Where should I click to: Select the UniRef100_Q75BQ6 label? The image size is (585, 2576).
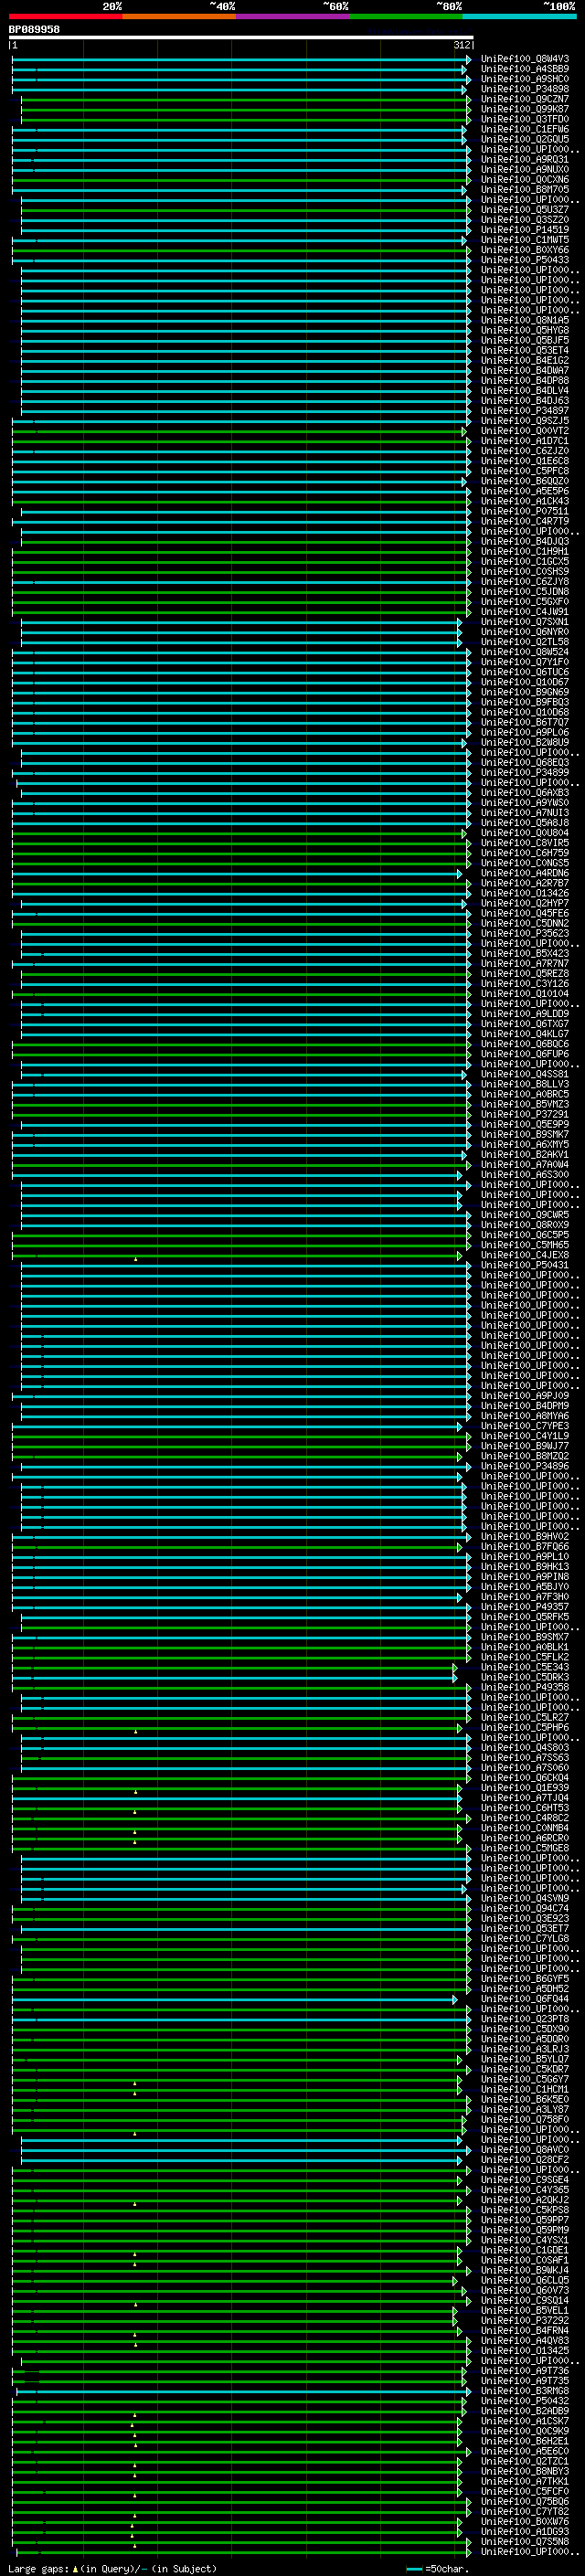point(525,2501)
